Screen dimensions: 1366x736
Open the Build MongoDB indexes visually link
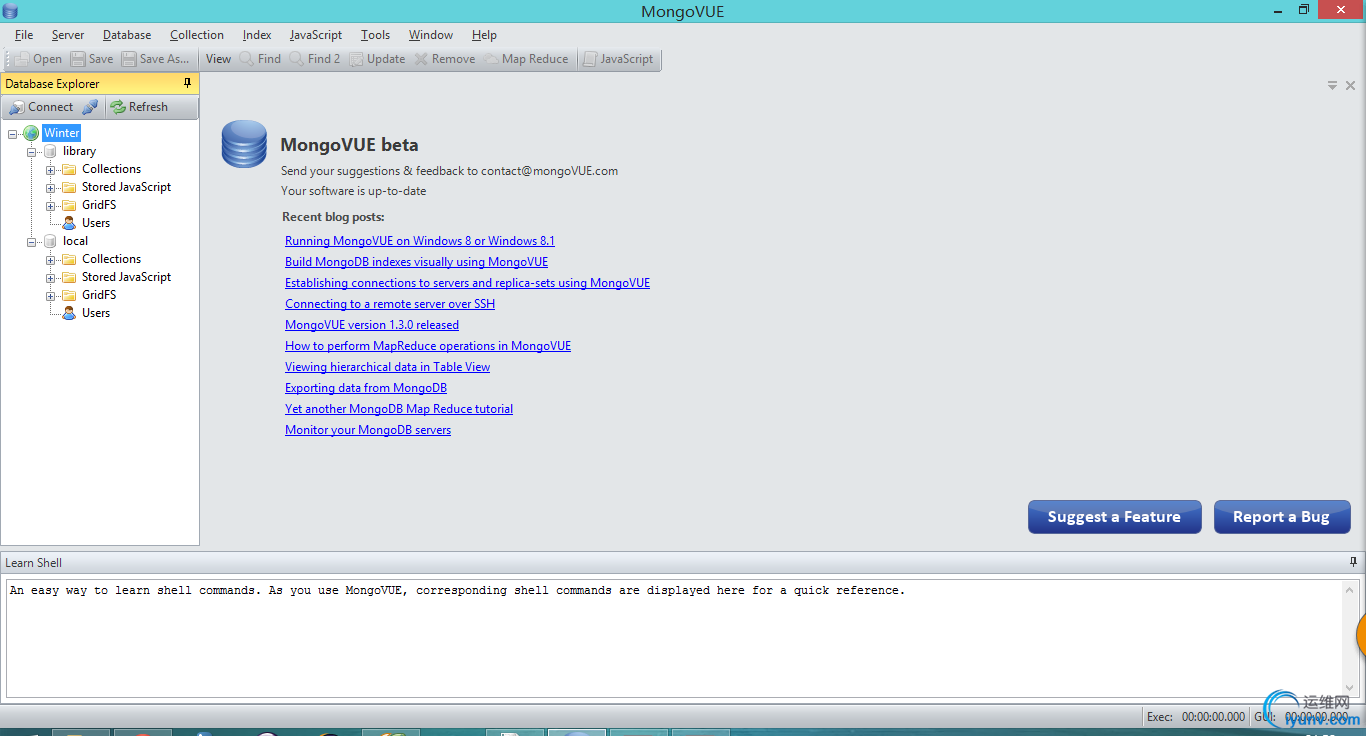(417, 262)
